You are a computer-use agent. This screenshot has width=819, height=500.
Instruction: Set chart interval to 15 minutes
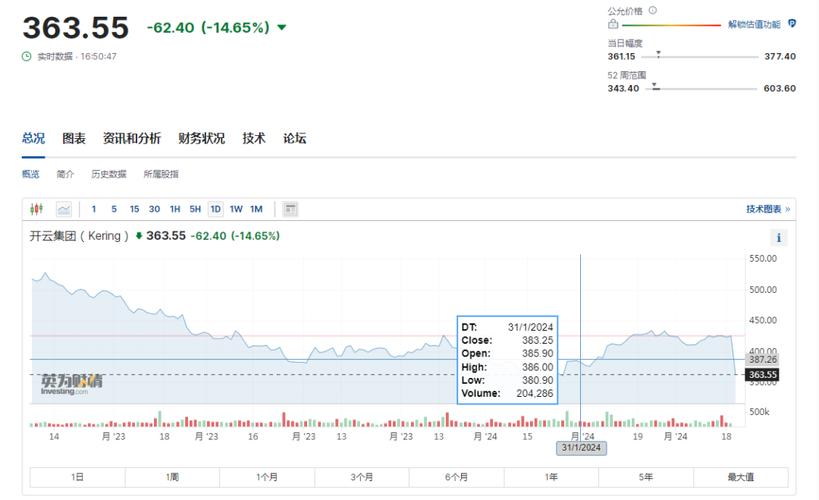click(134, 209)
